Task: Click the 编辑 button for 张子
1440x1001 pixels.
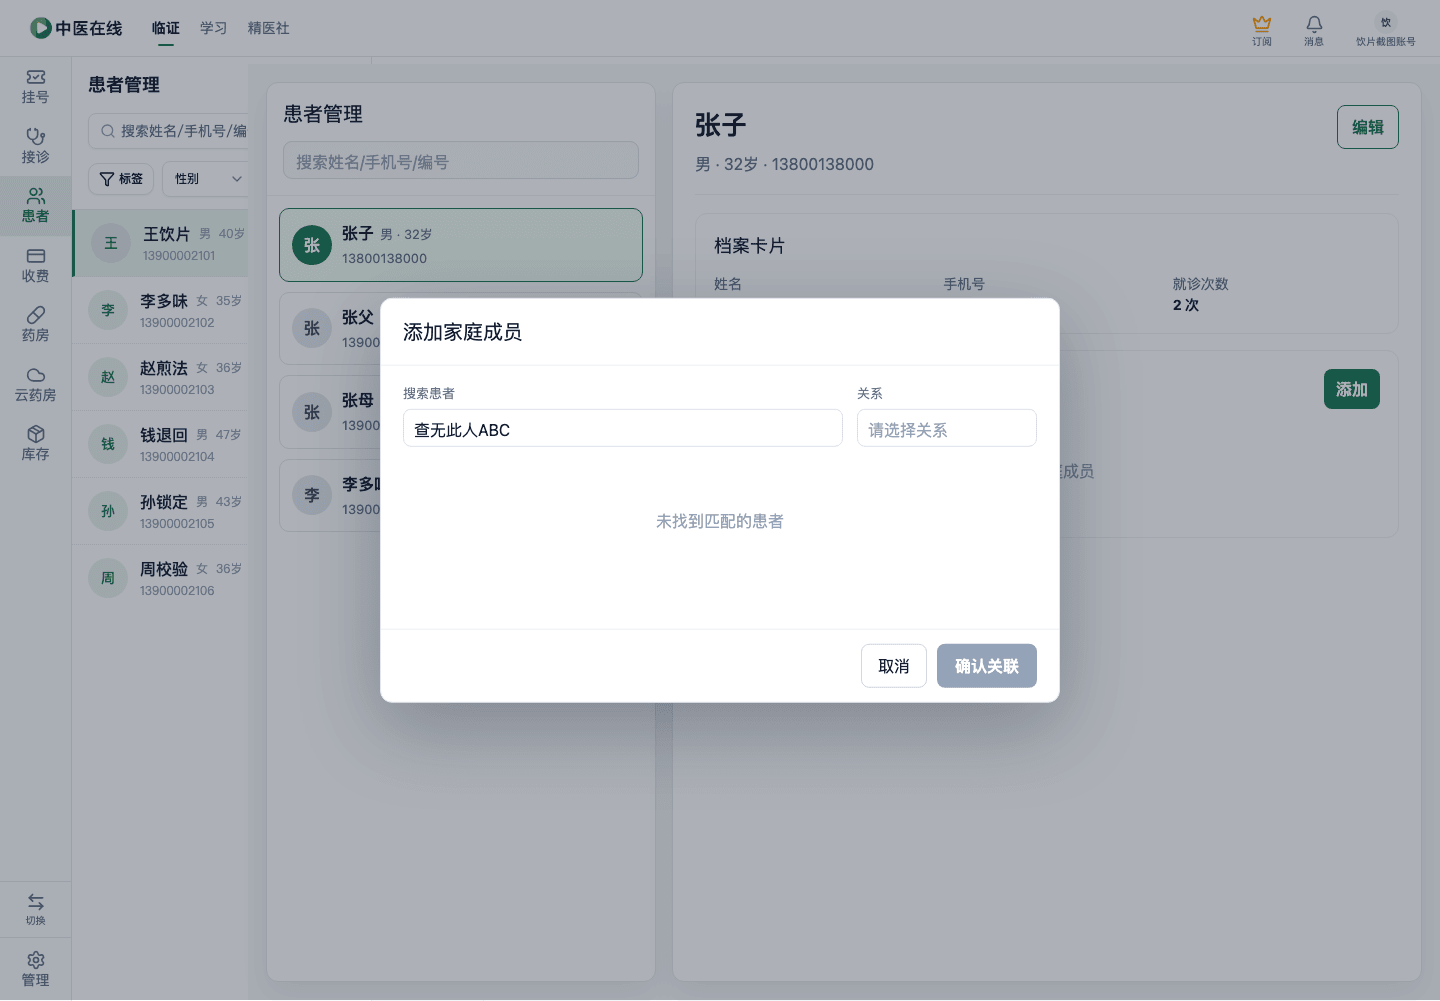Action: 1368,127
